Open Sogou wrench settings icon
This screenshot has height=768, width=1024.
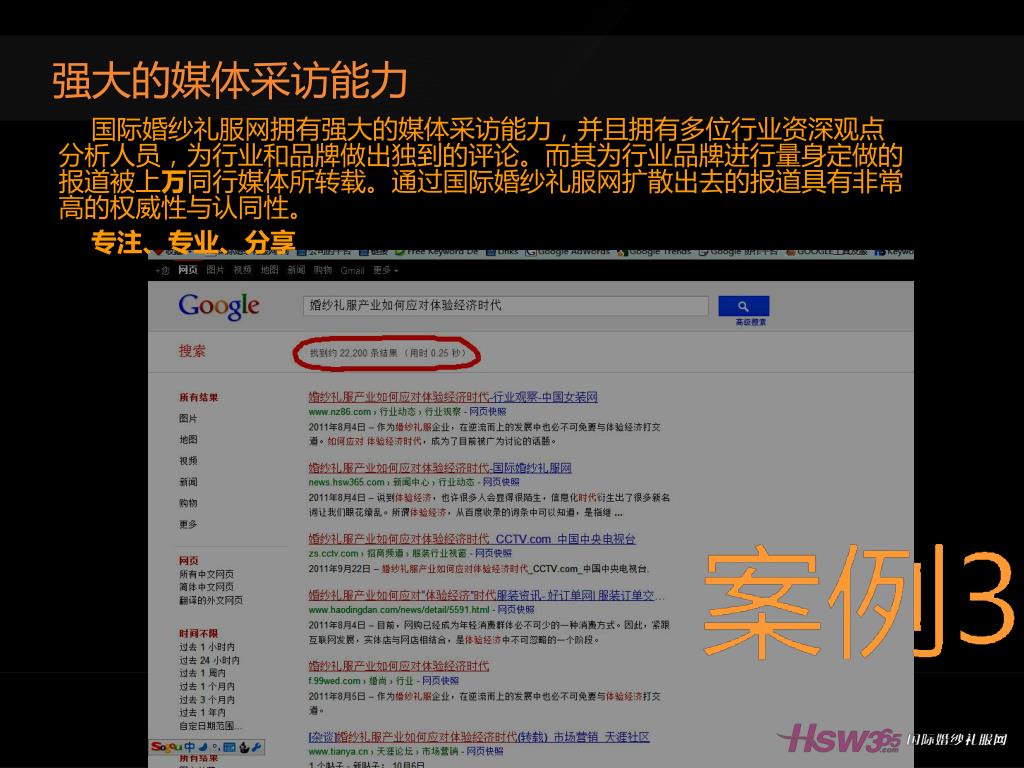point(257,747)
